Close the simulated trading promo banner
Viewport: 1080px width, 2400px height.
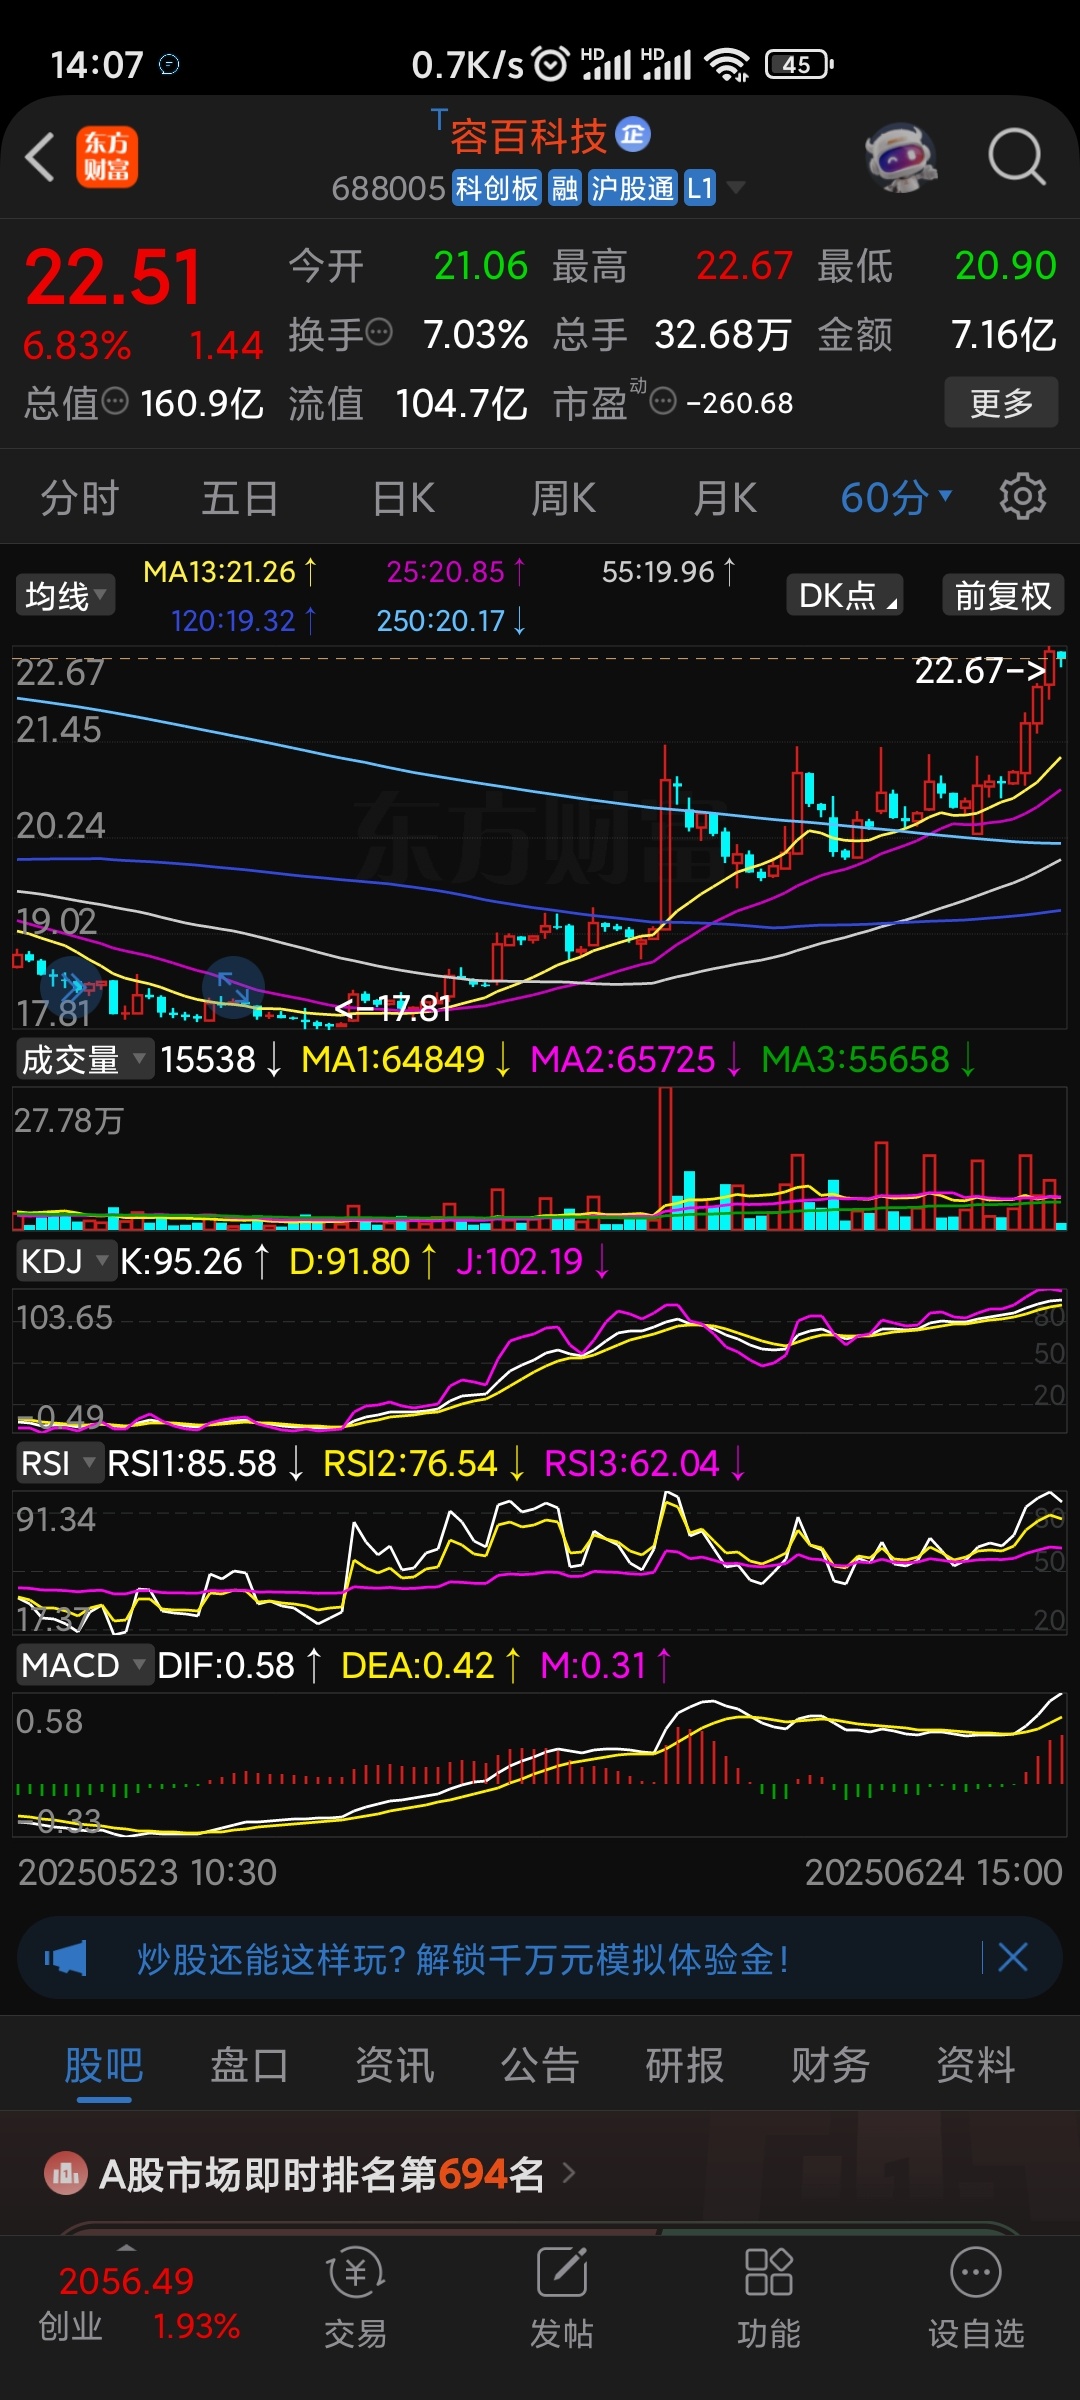click(x=1013, y=1957)
